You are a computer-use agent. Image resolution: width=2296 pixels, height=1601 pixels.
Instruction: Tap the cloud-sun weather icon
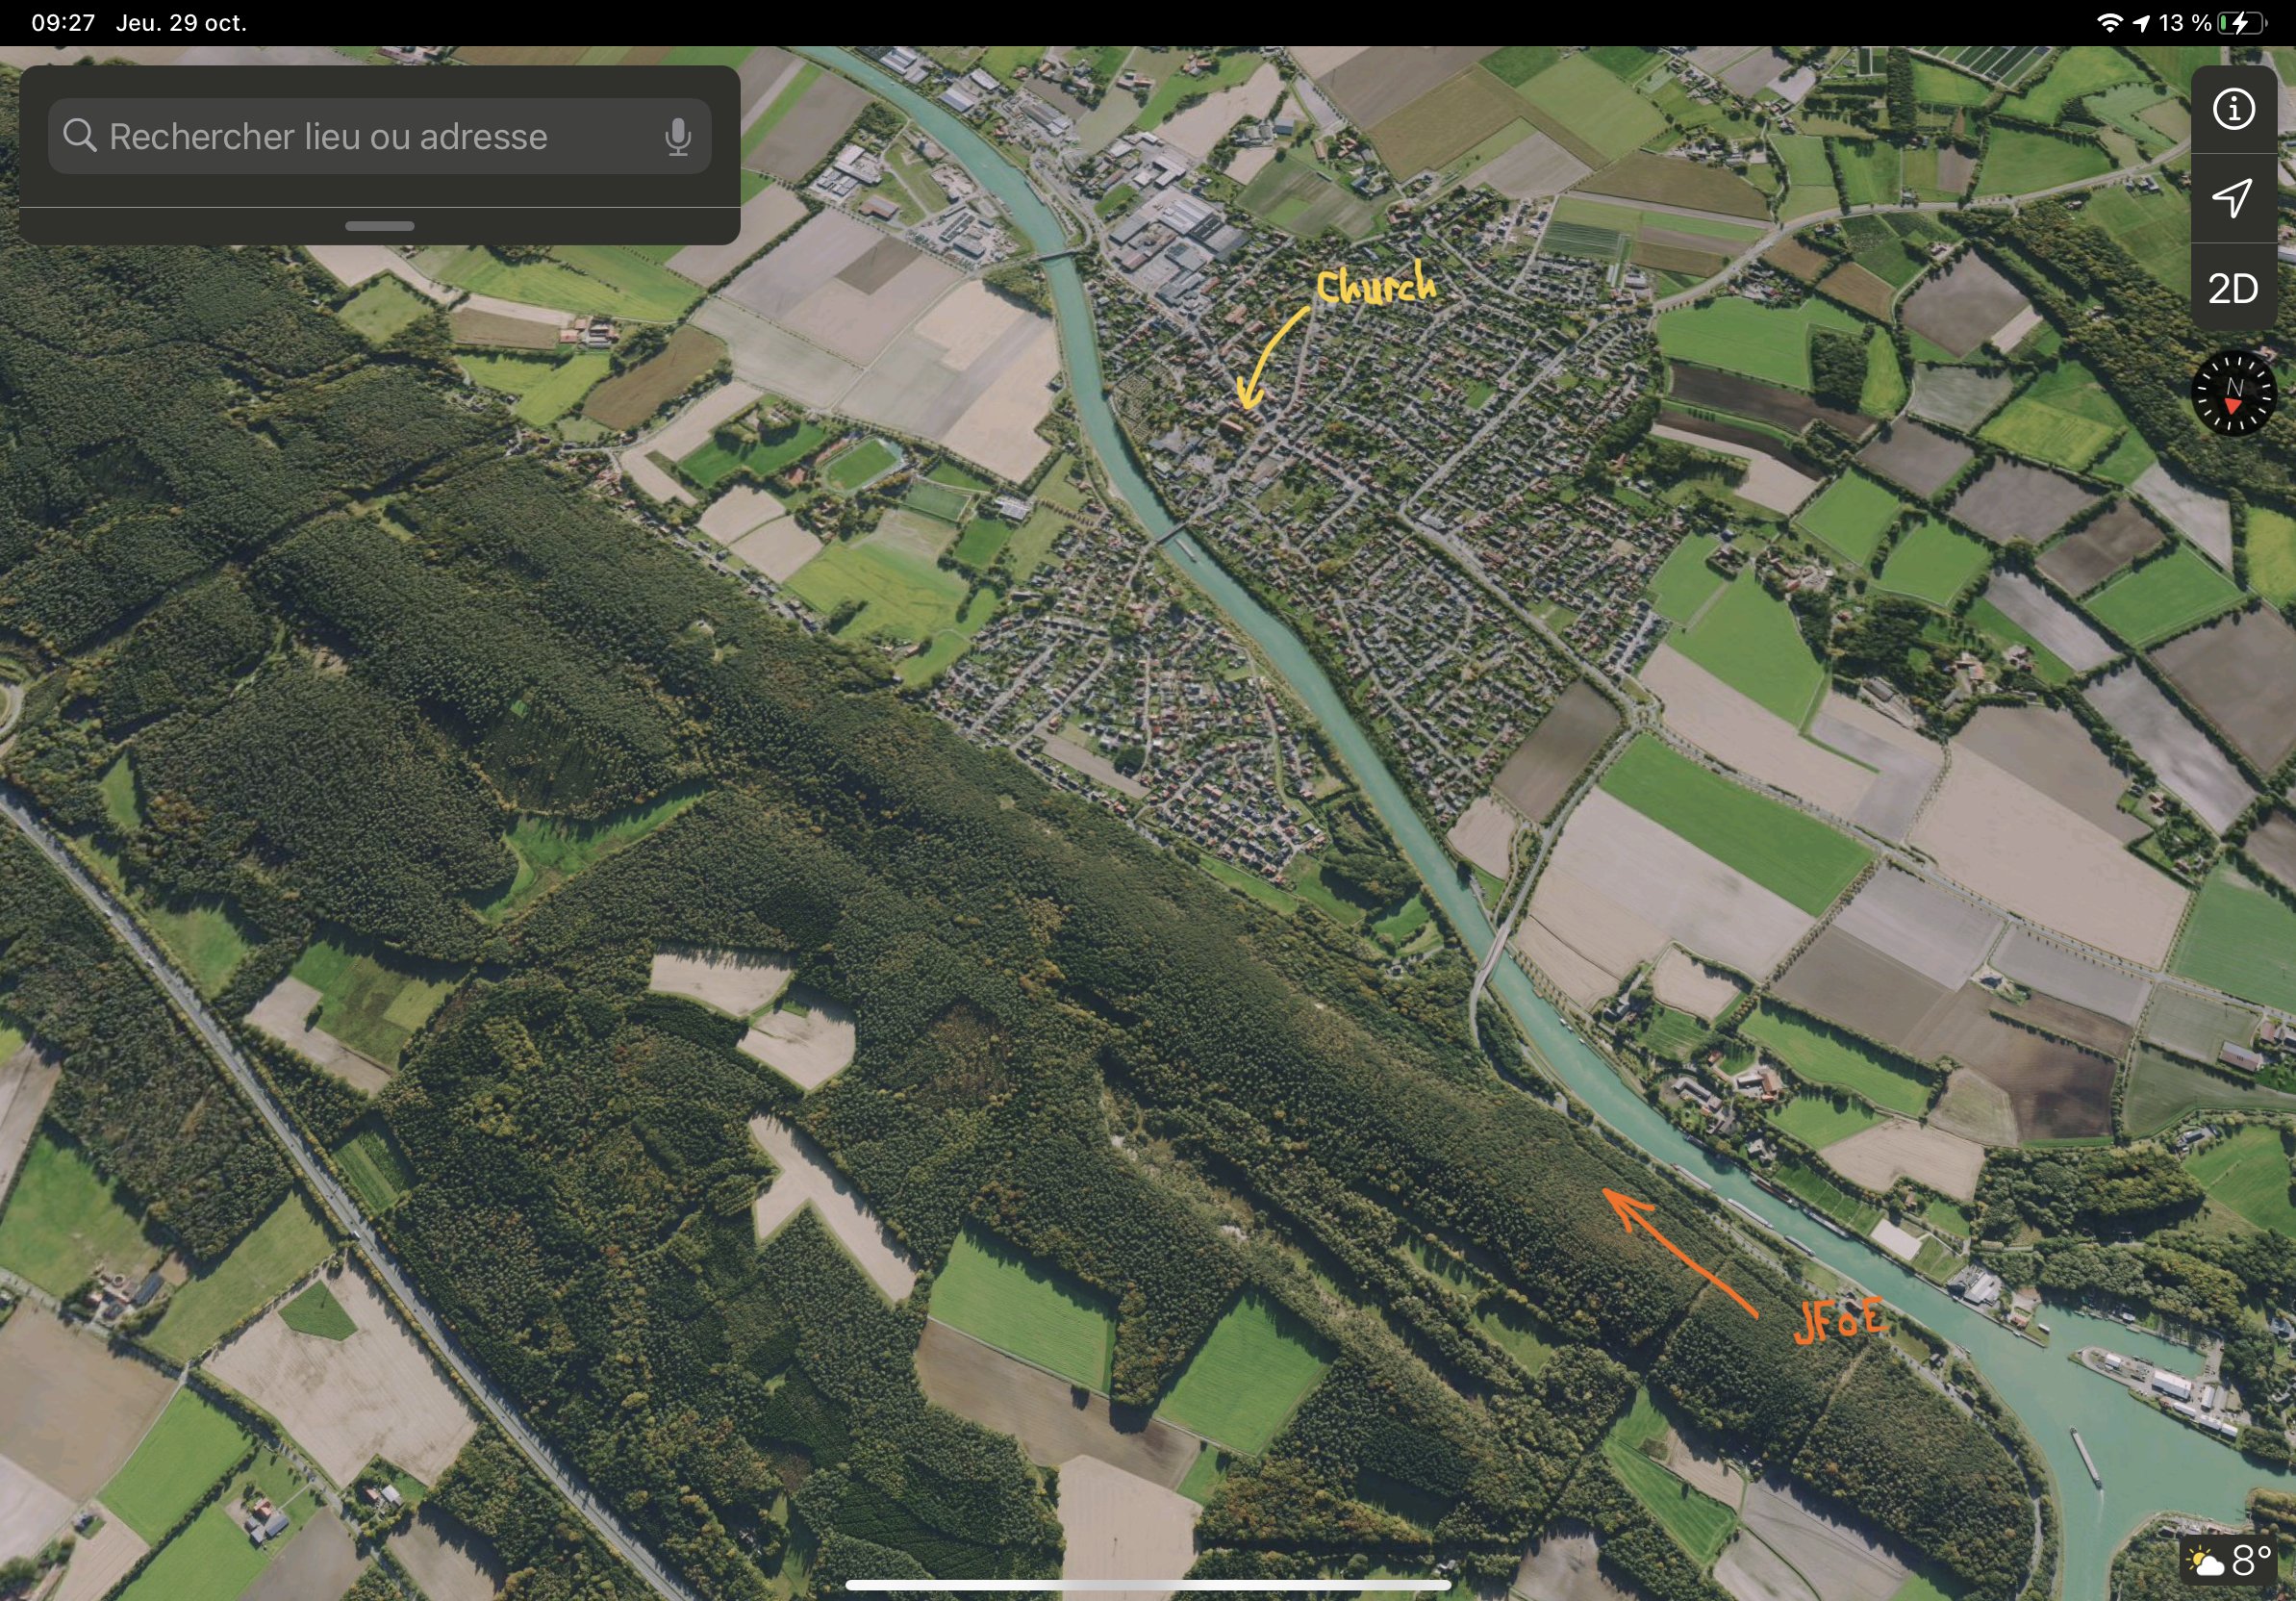tap(2205, 1562)
